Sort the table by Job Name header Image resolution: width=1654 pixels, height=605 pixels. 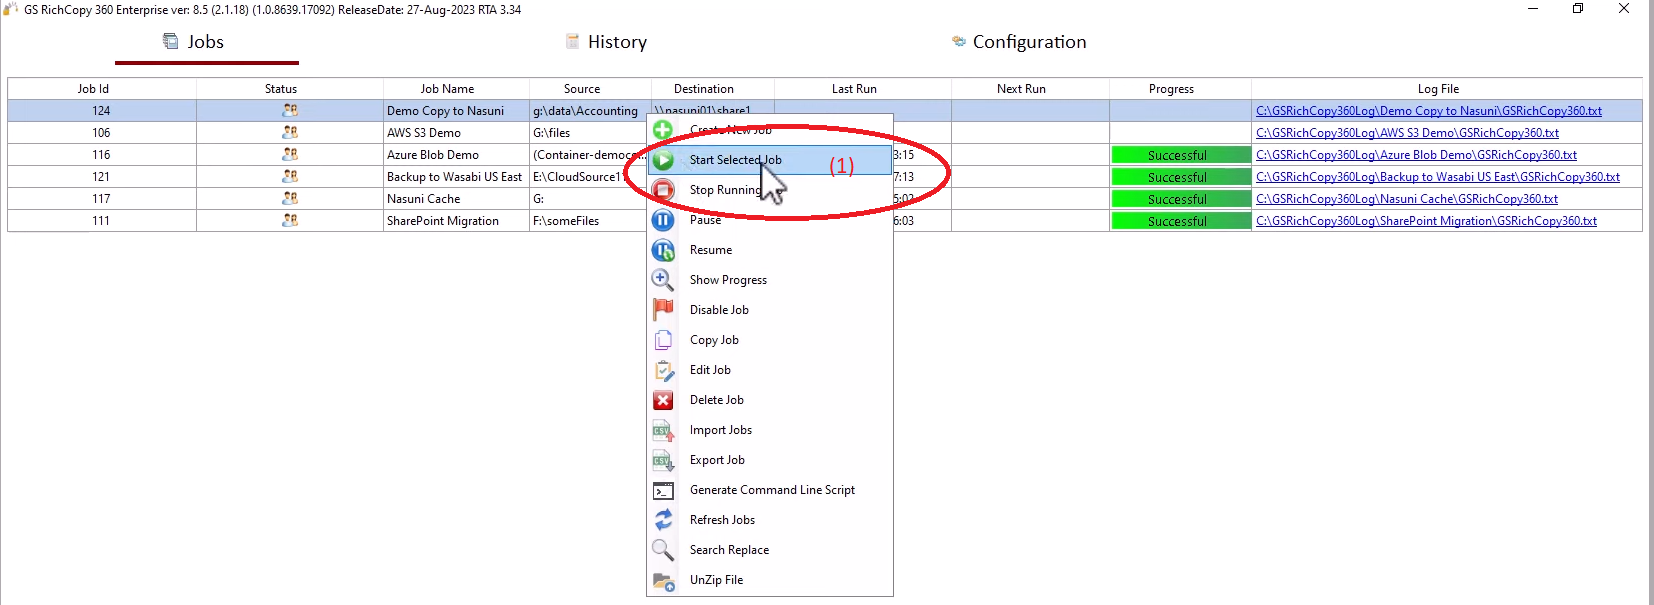(447, 89)
